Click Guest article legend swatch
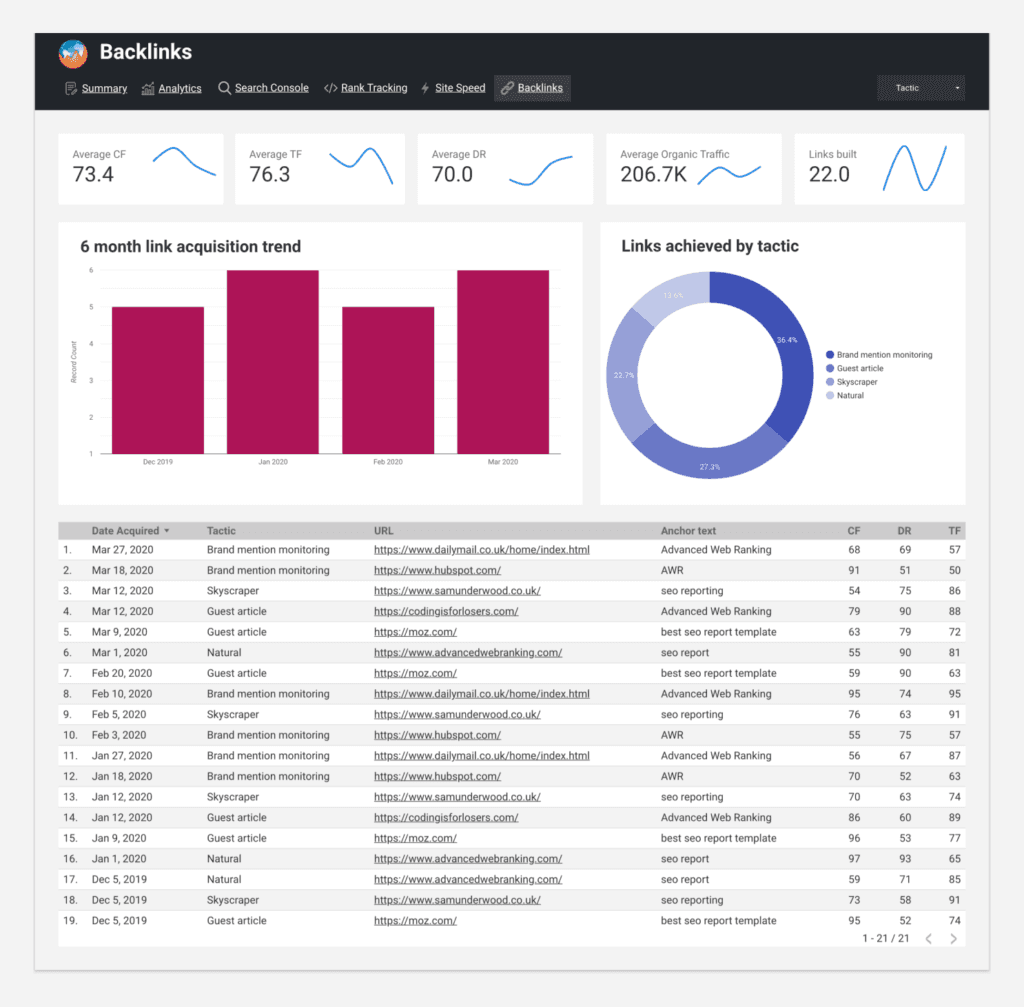This screenshot has width=1024, height=1007. click(x=830, y=368)
